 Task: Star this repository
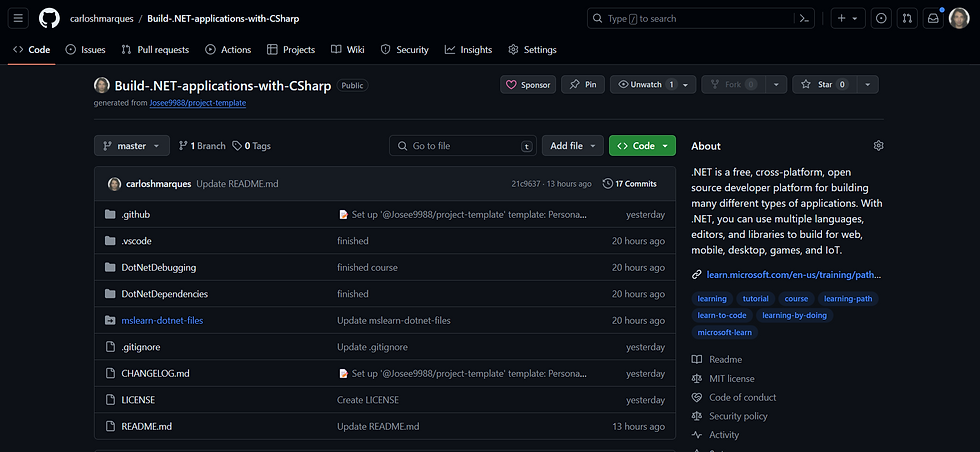point(824,84)
